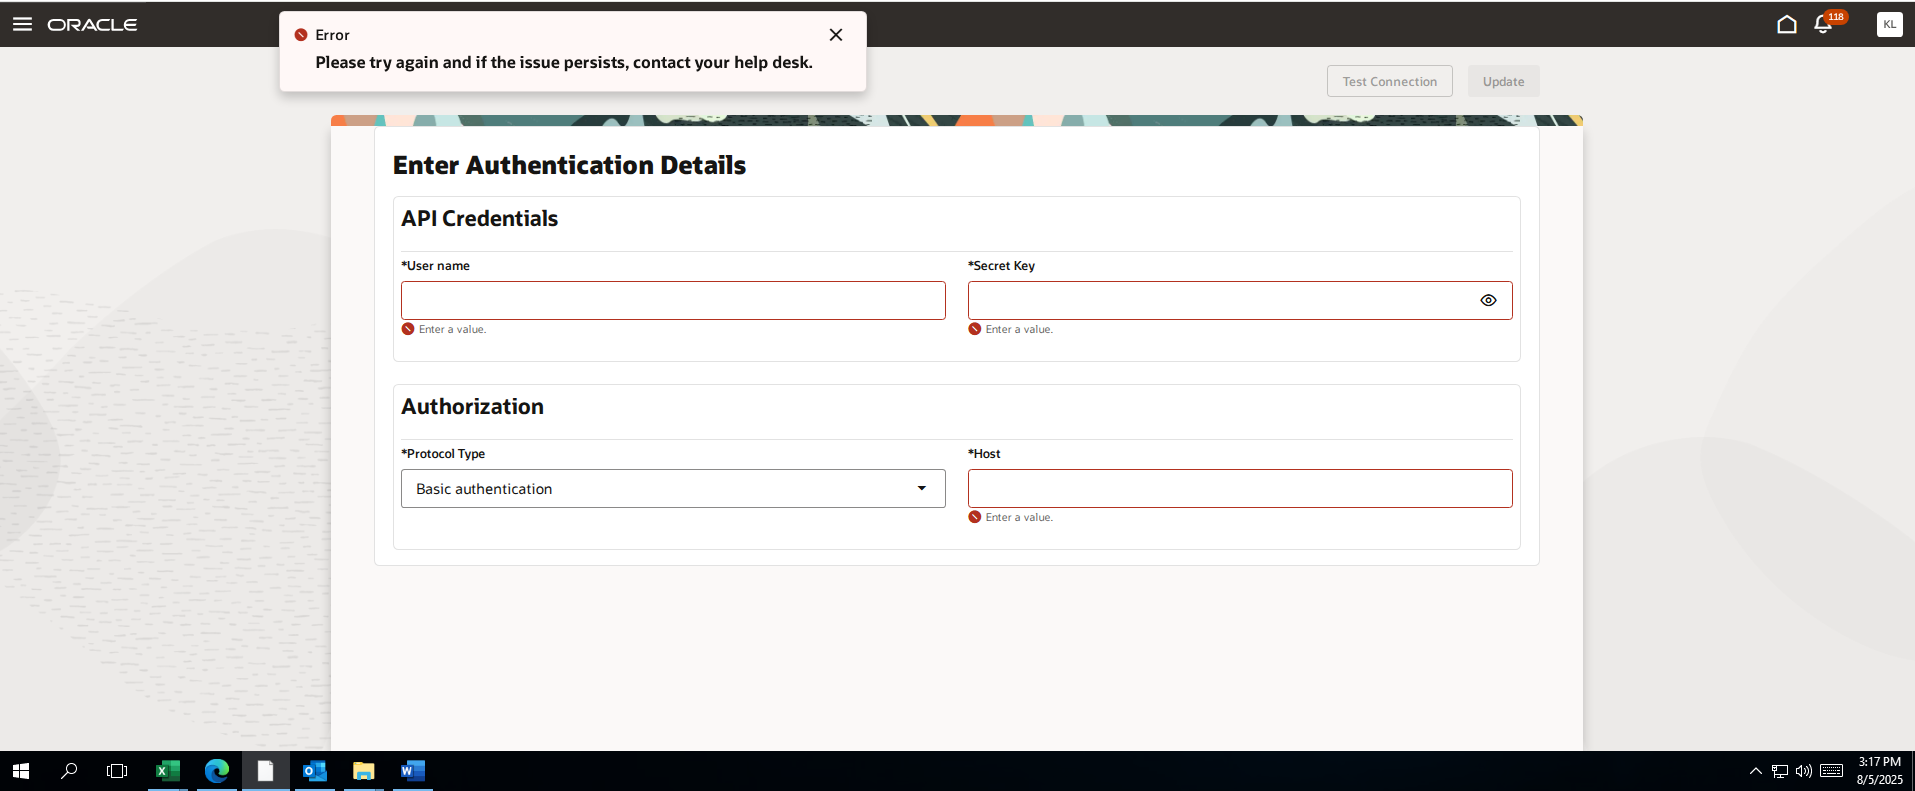Viewport: 1915px width, 791px height.
Task: Go to Home via house icon
Action: pyautogui.click(x=1787, y=24)
